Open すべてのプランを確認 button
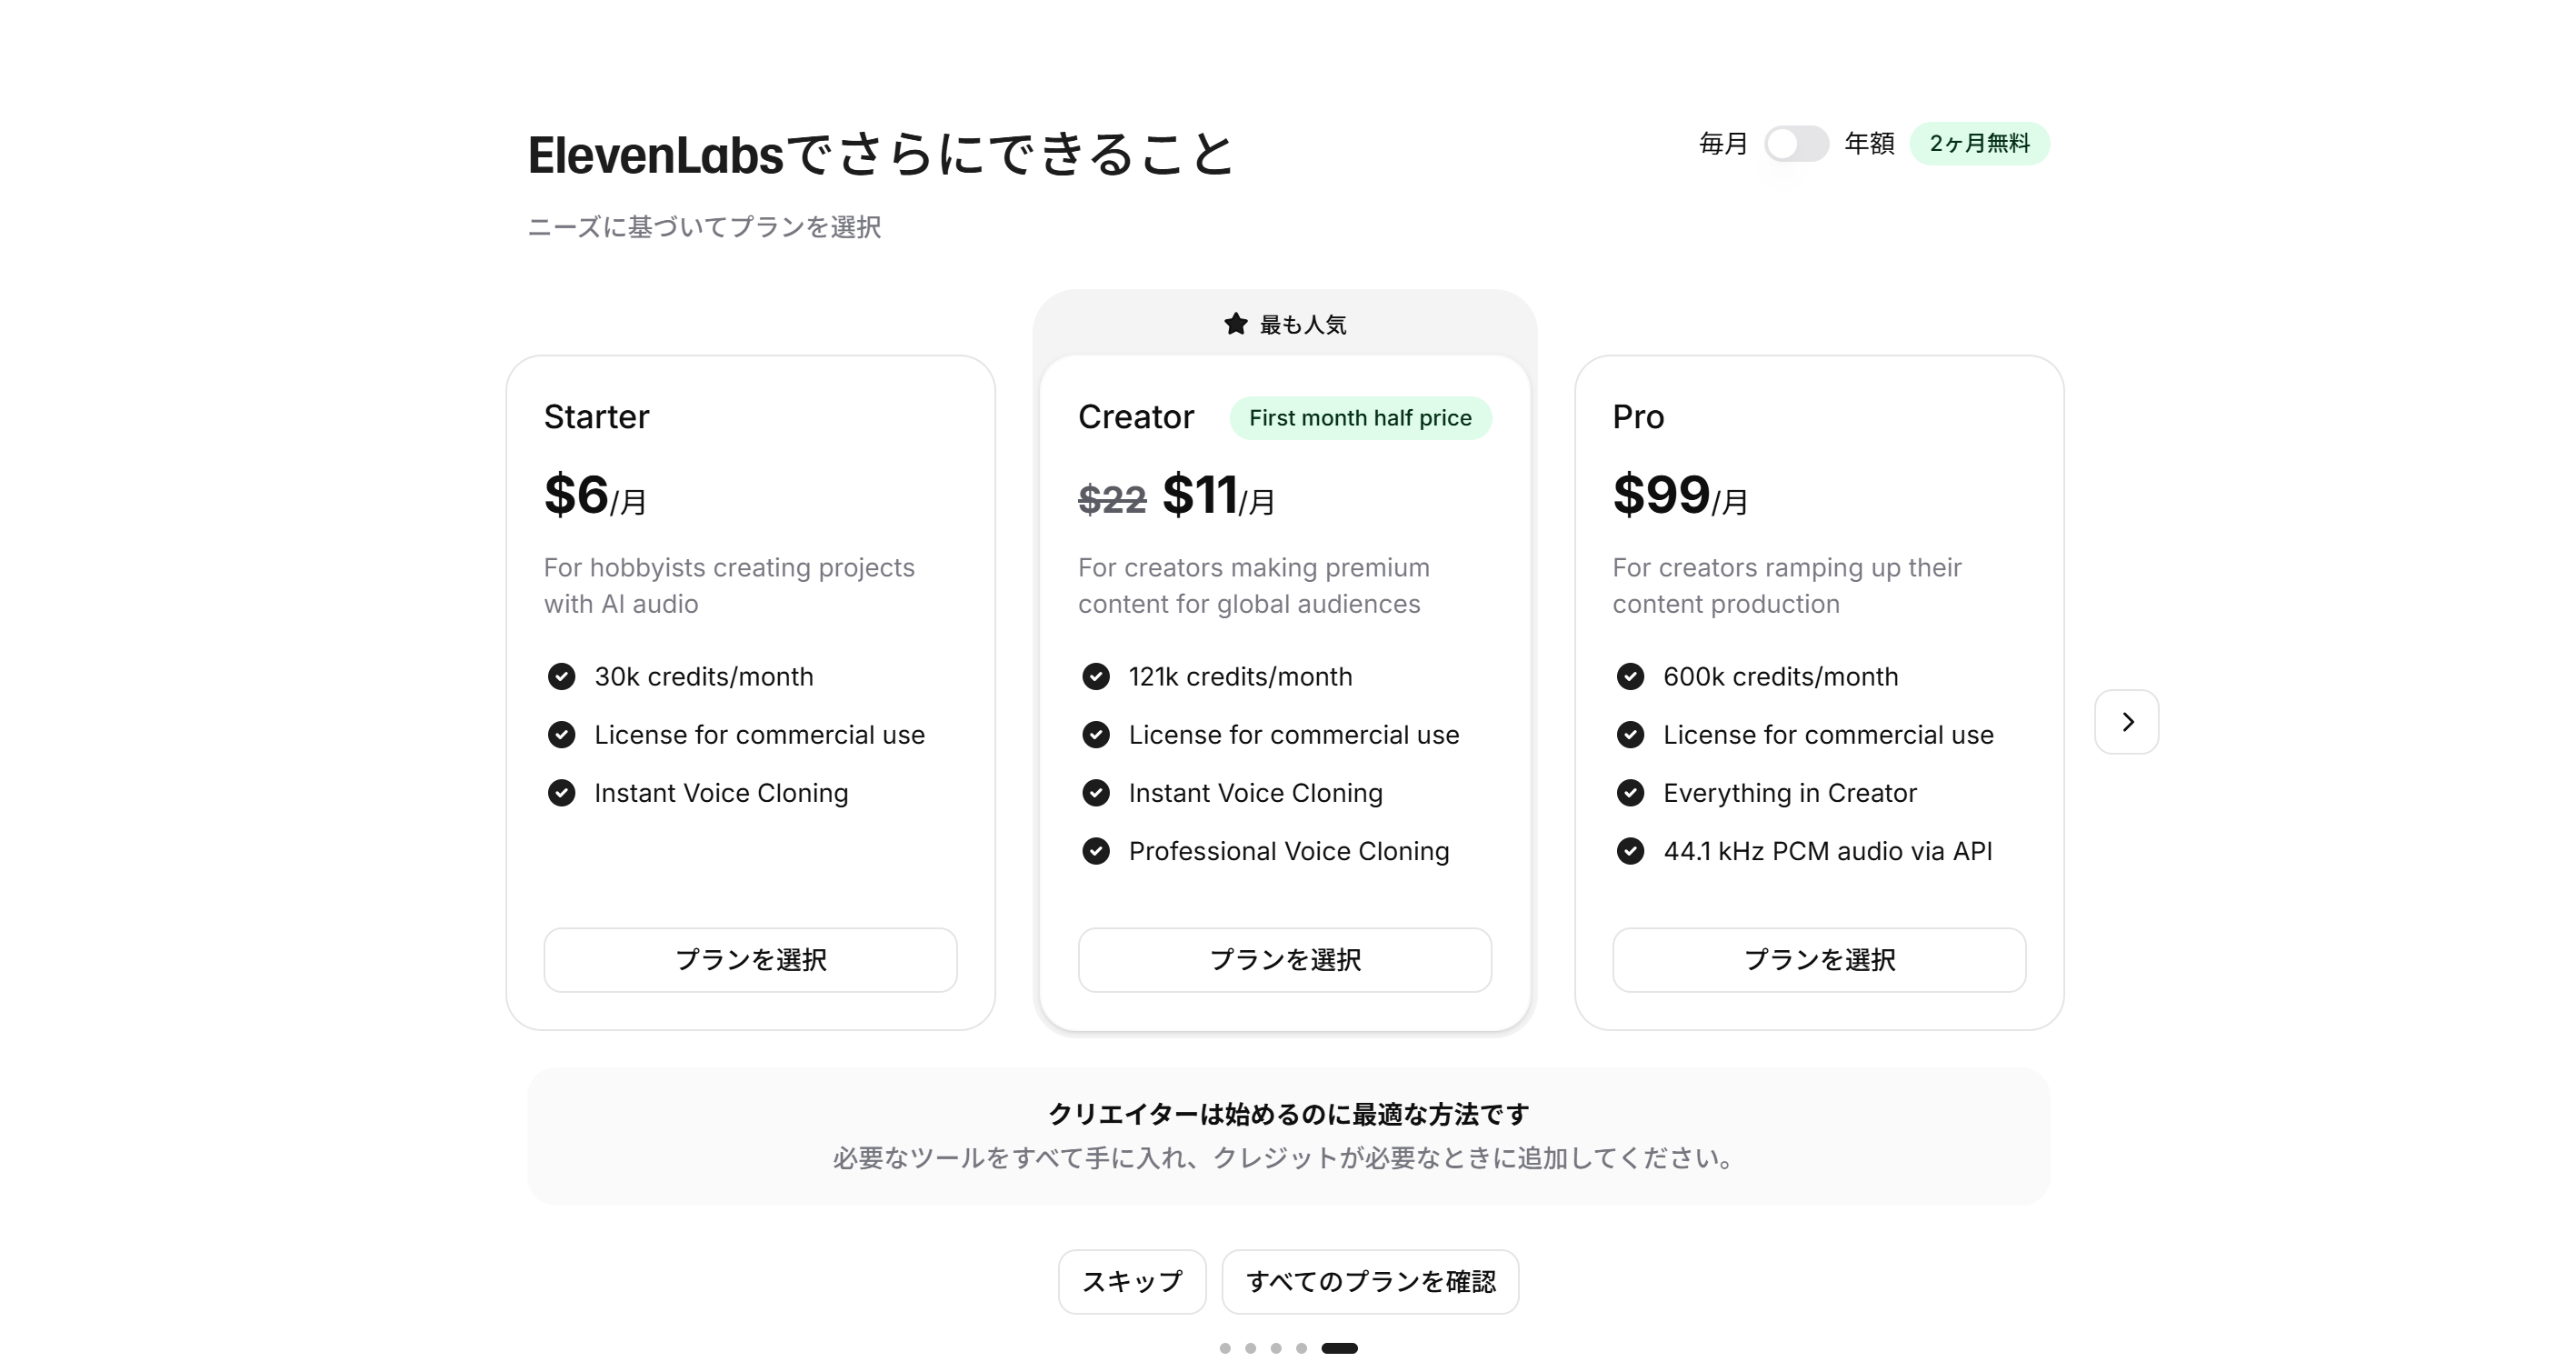2576x1372 pixels. coord(1370,1281)
